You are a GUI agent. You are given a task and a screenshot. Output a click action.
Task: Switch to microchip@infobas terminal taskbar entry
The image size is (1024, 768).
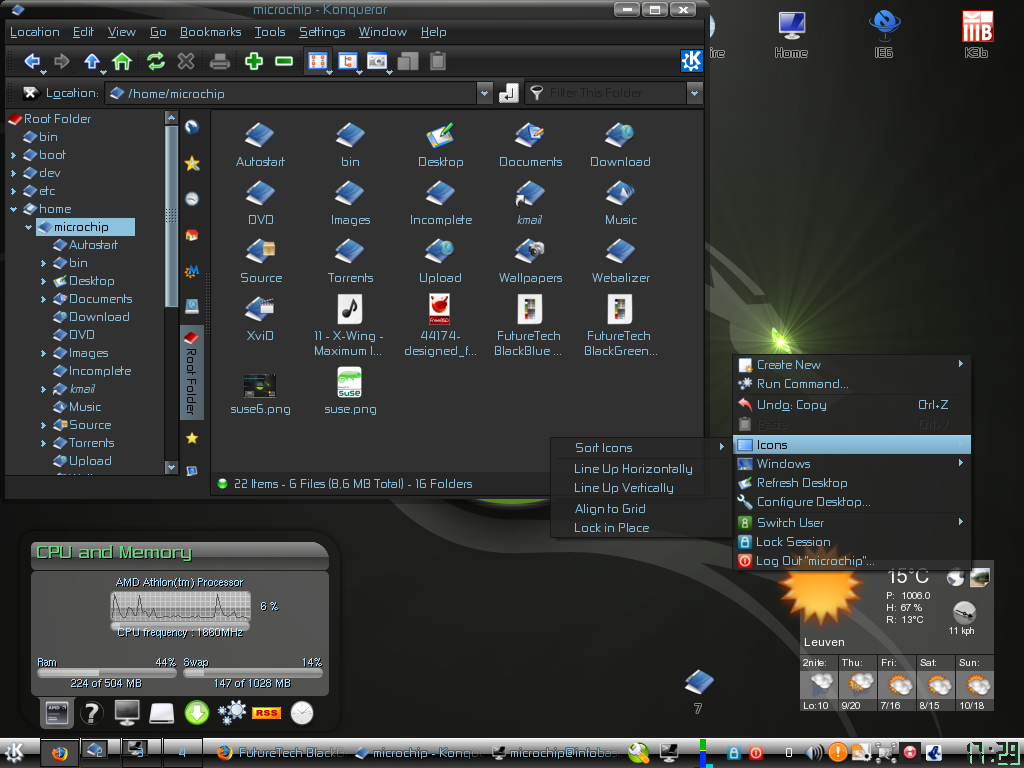555,753
